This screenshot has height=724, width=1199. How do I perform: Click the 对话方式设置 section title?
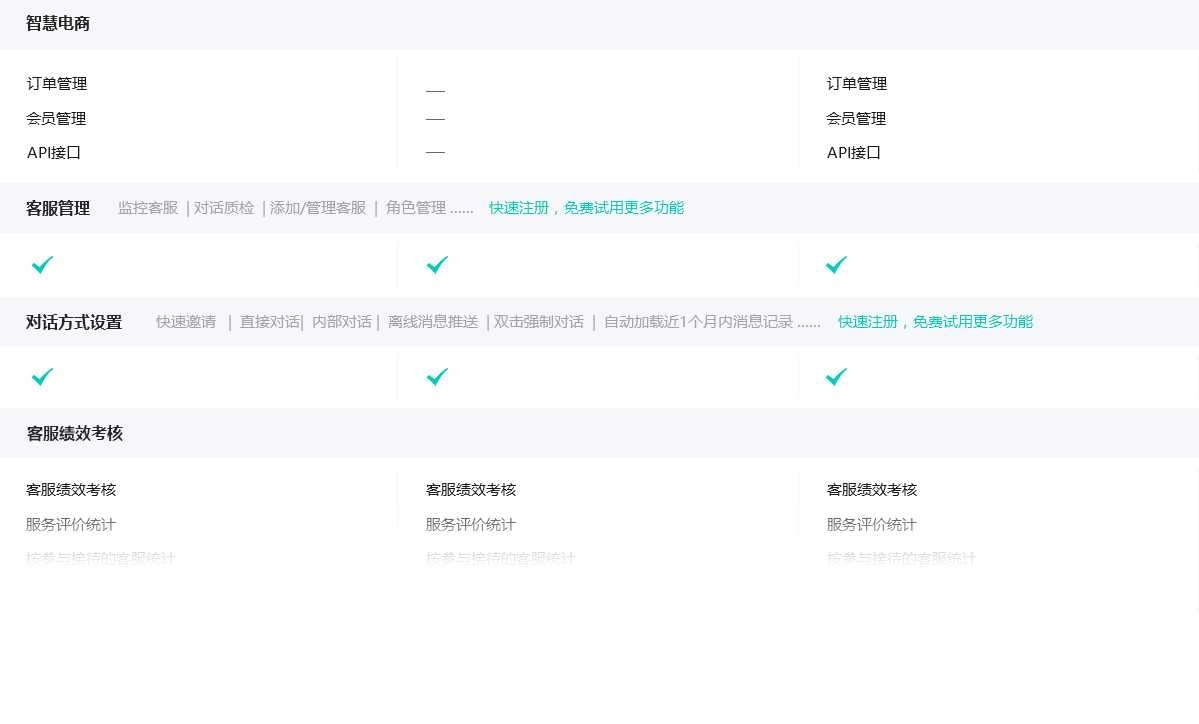click(74, 322)
